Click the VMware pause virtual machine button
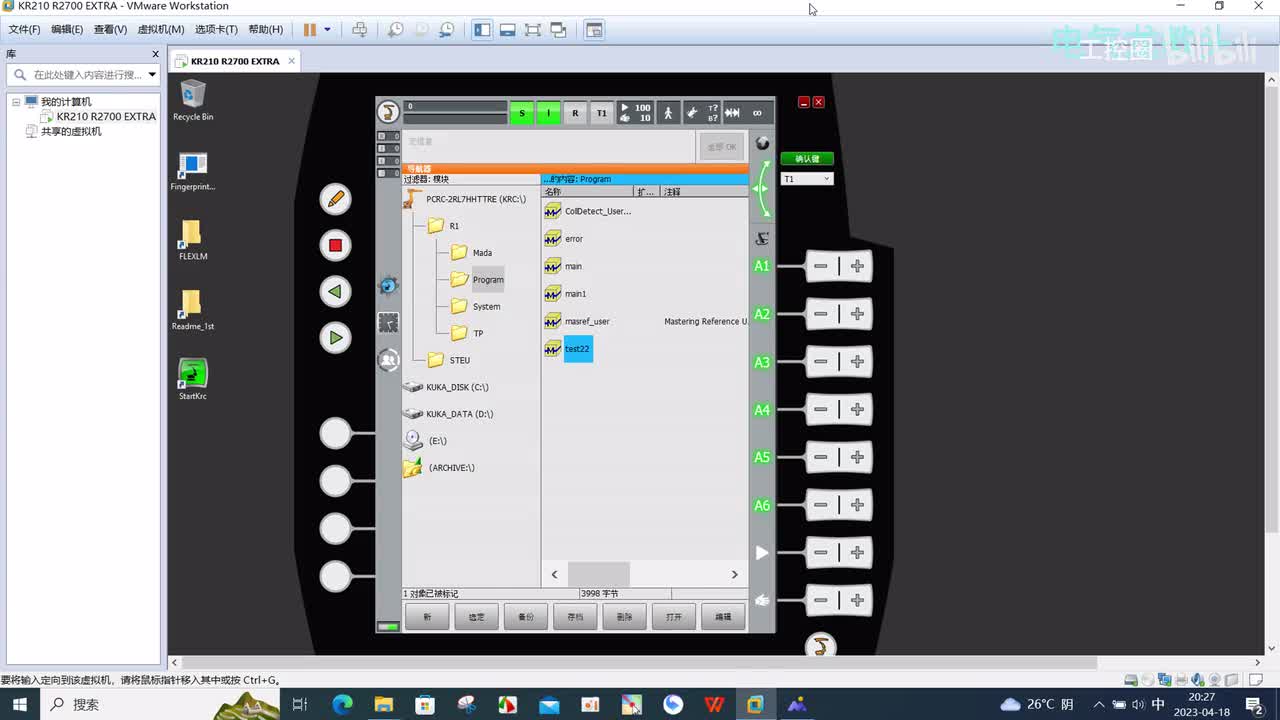The width and height of the screenshot is (1280, 720). point(310,30)
